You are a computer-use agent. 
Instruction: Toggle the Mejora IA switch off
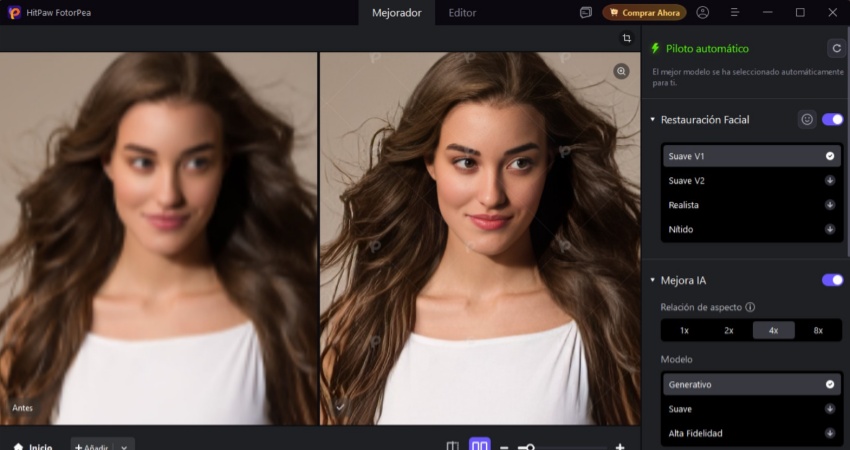coord(833,280)
